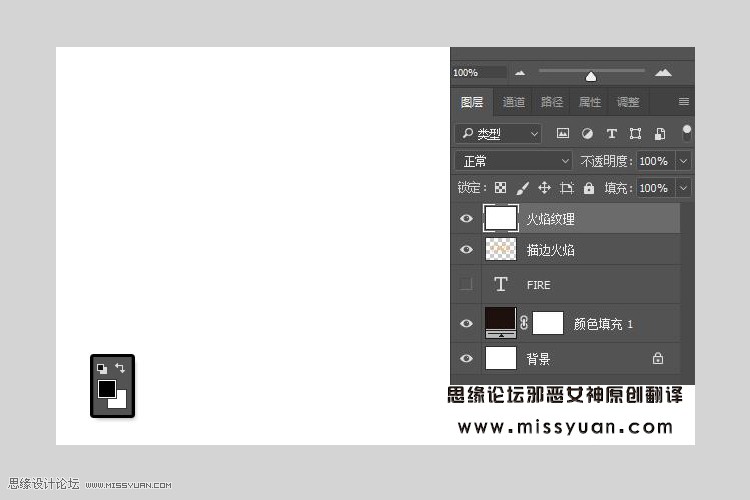The height and width of the screenshot is (500, 750).
Task: Hide the 颜色填充 1 layer eye
Action: (466, 323)
